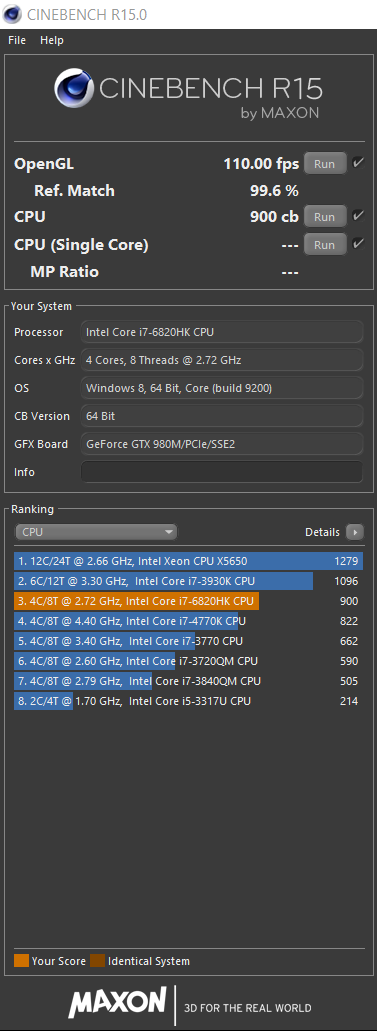Click the GFX Board GeForce GTX 980M field
Image resolution: width=377 pixels, height=1031 pixels.
pos(222,444)
